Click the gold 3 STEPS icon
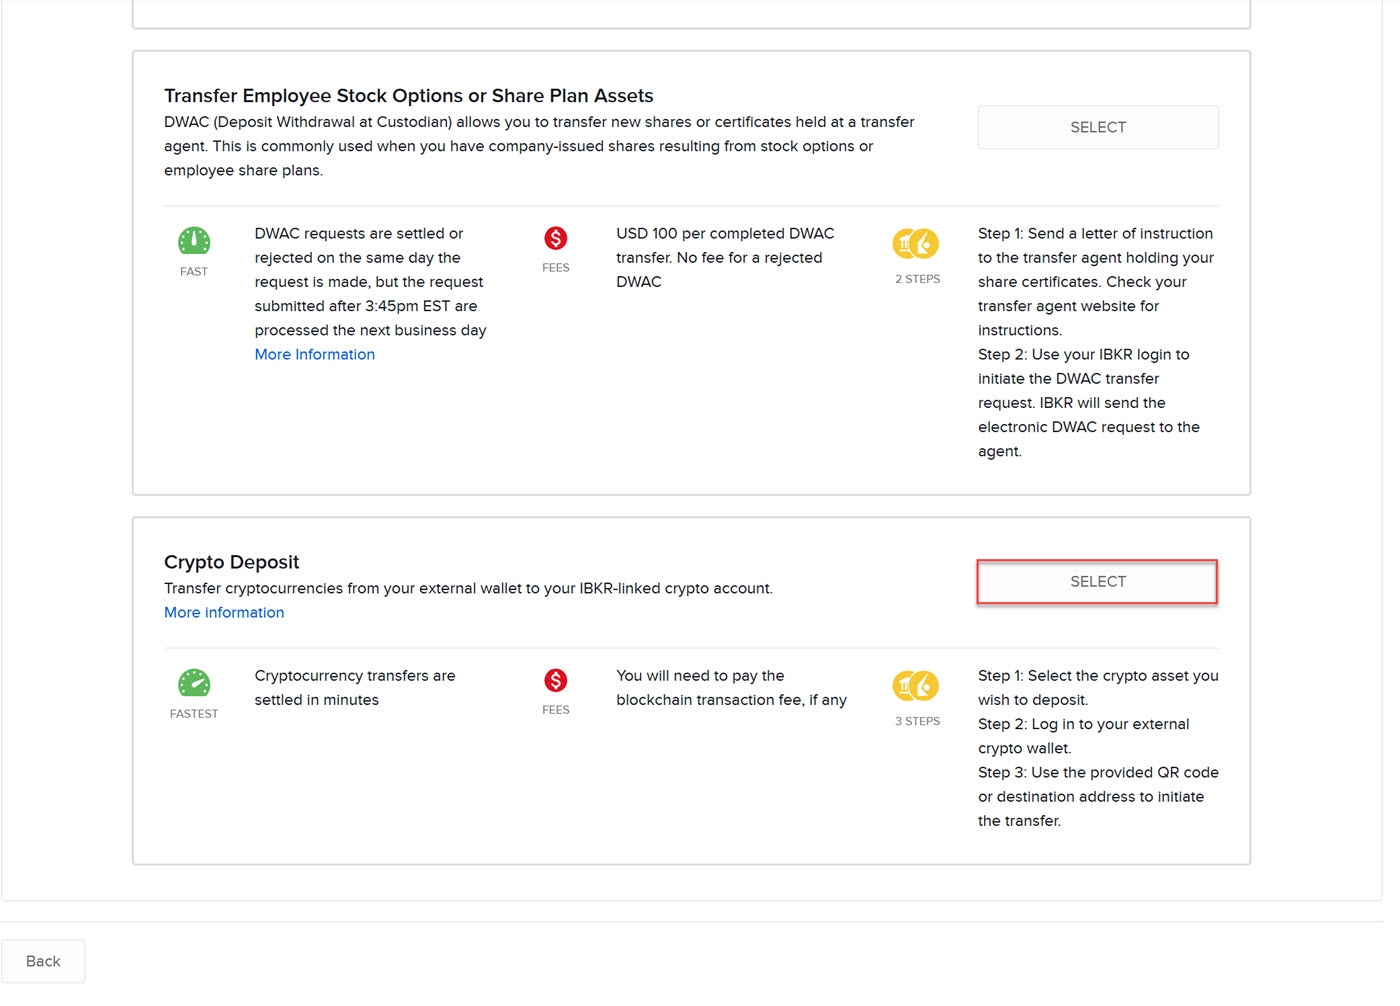The image size is (1400, 1006). coord(916,686)
